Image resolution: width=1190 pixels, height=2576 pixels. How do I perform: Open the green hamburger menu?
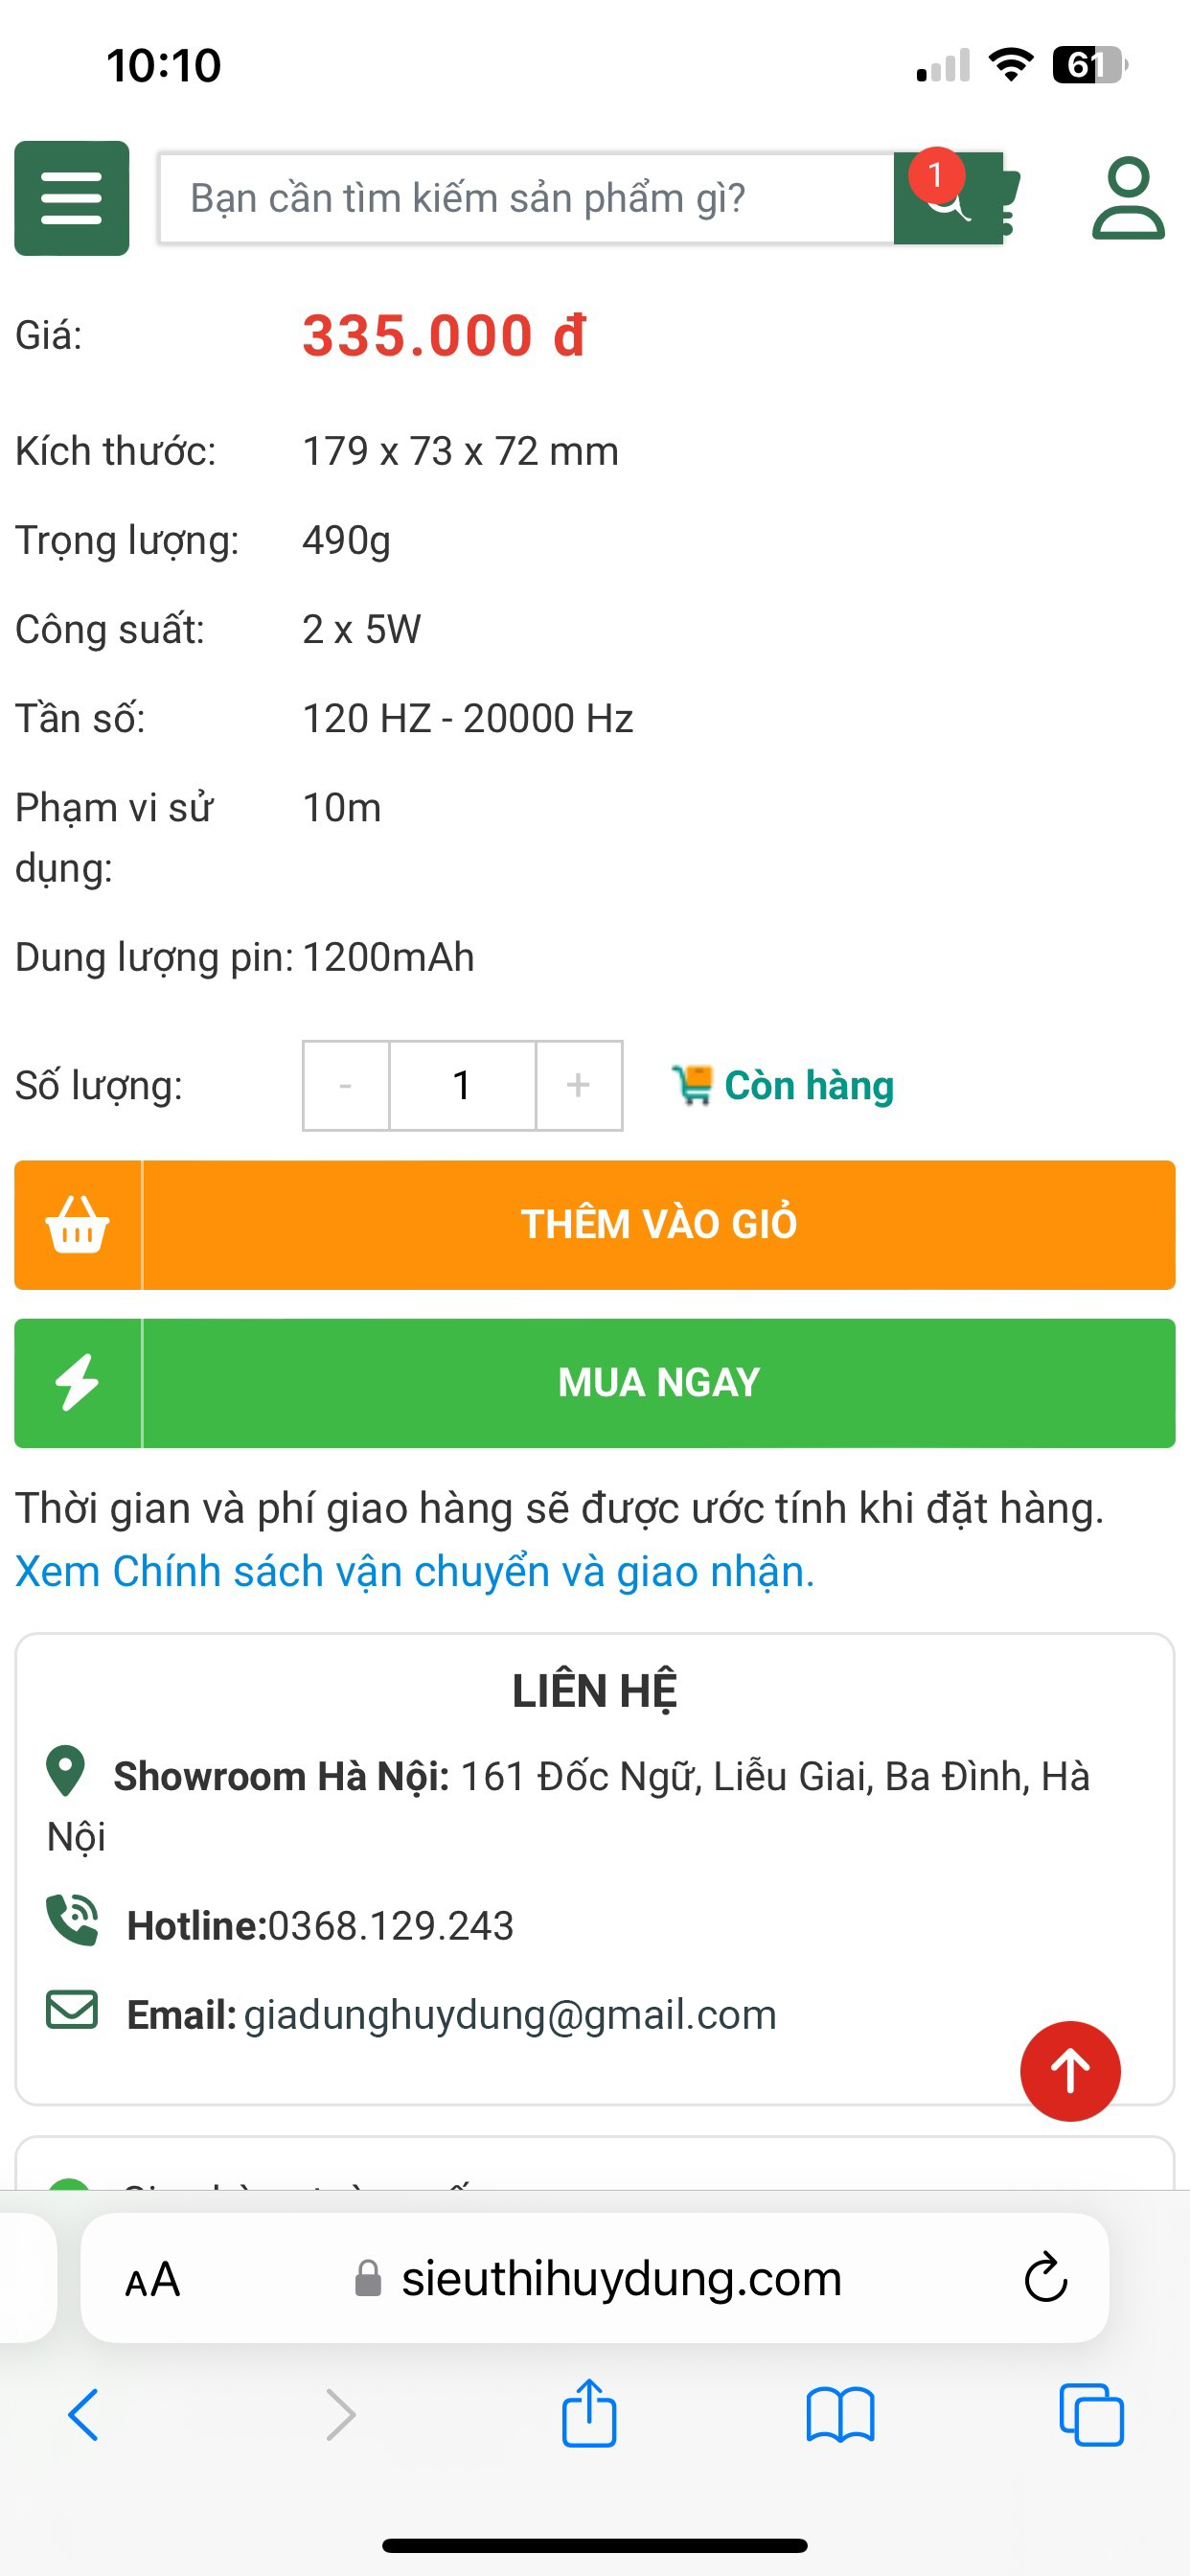pos(71,198)
